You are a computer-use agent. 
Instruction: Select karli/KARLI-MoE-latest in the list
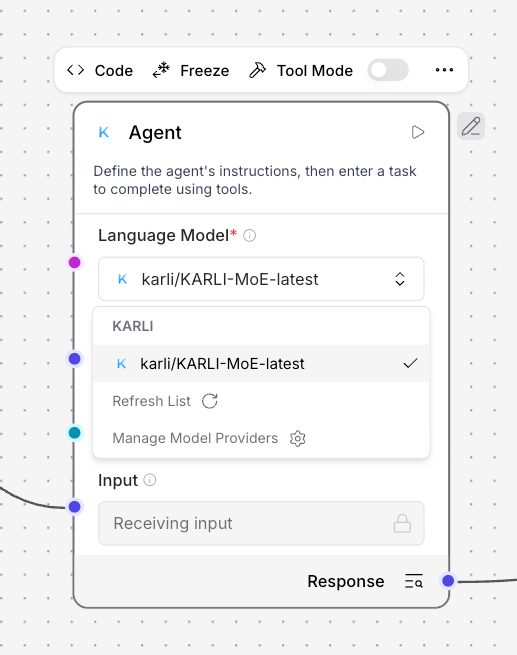click(261, 363)
